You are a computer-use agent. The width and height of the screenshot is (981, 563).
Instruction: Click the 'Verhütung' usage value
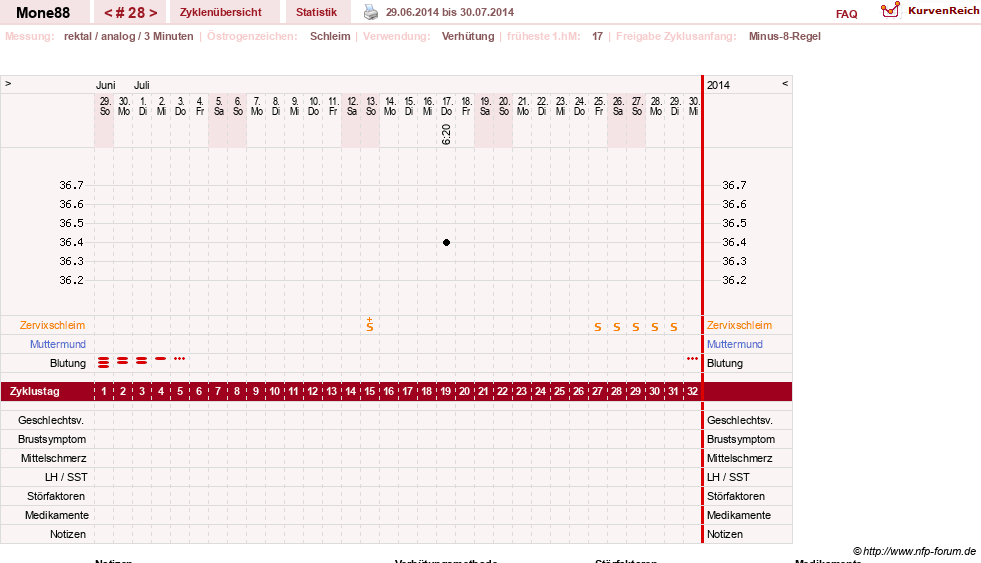(x=468, y=36)
